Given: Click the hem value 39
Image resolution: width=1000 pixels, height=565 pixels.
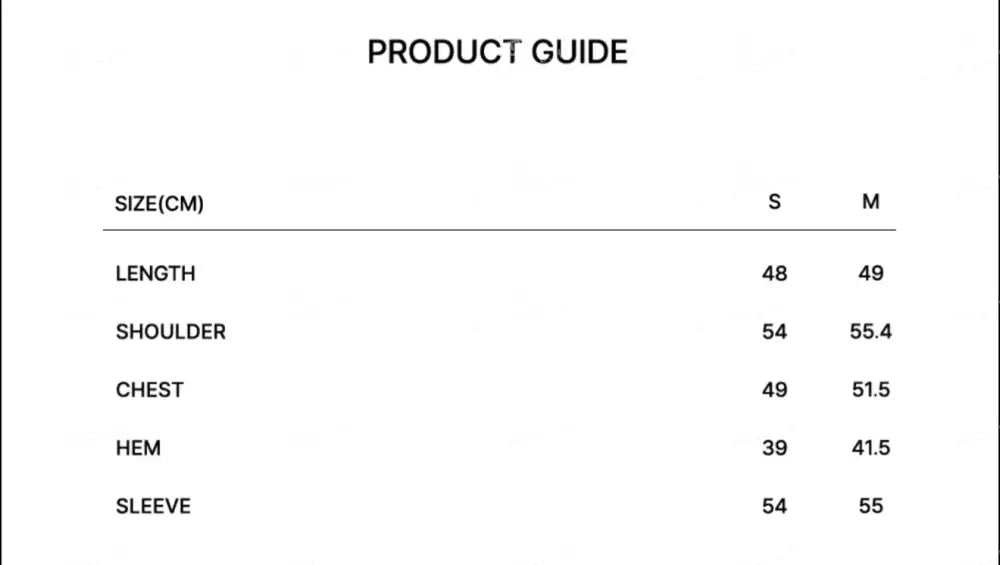Looking at the screenshot, I should [x=774, y=448].
